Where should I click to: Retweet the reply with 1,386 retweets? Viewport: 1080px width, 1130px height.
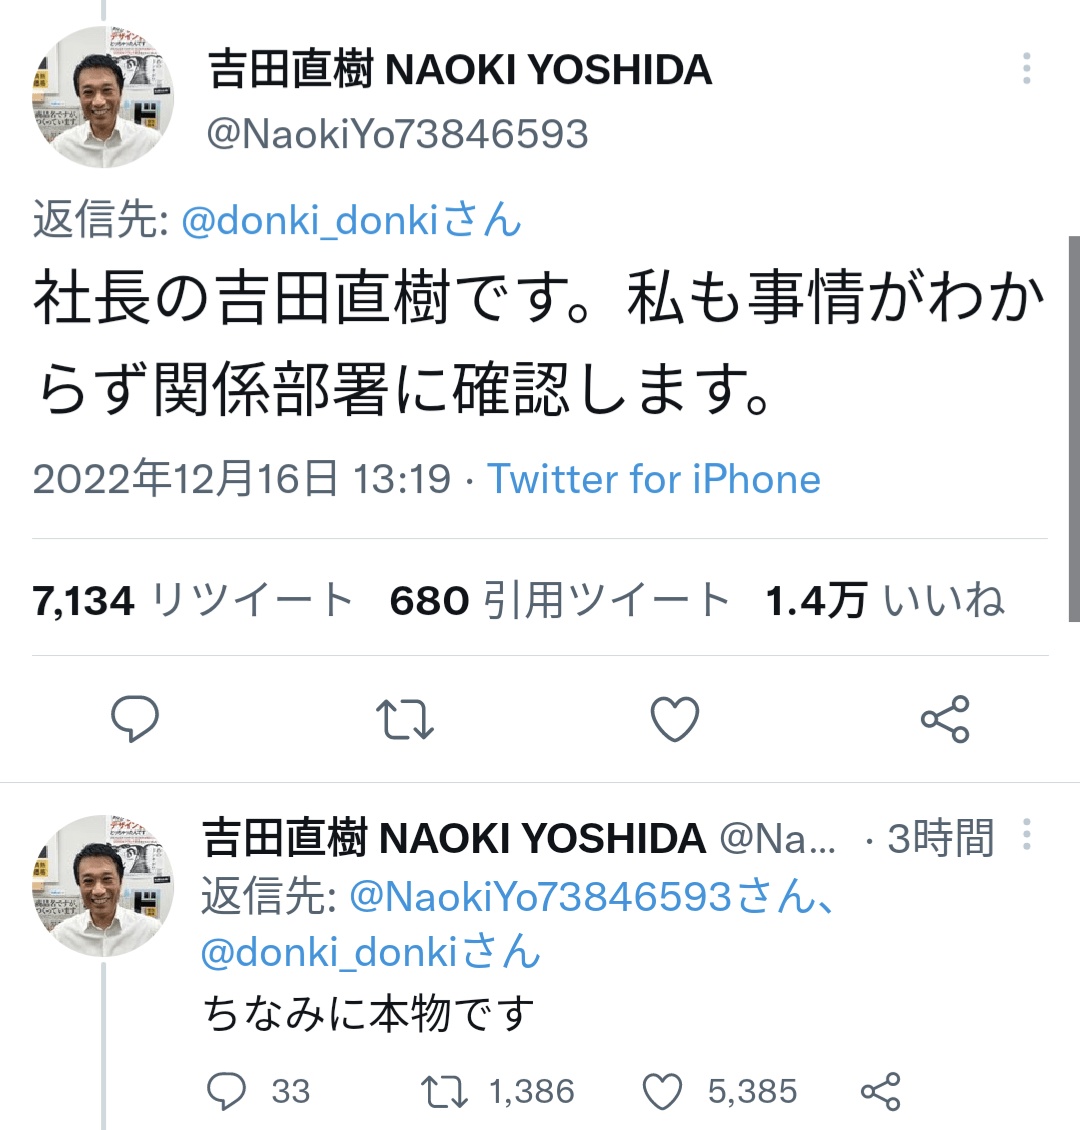point(444,1091)
